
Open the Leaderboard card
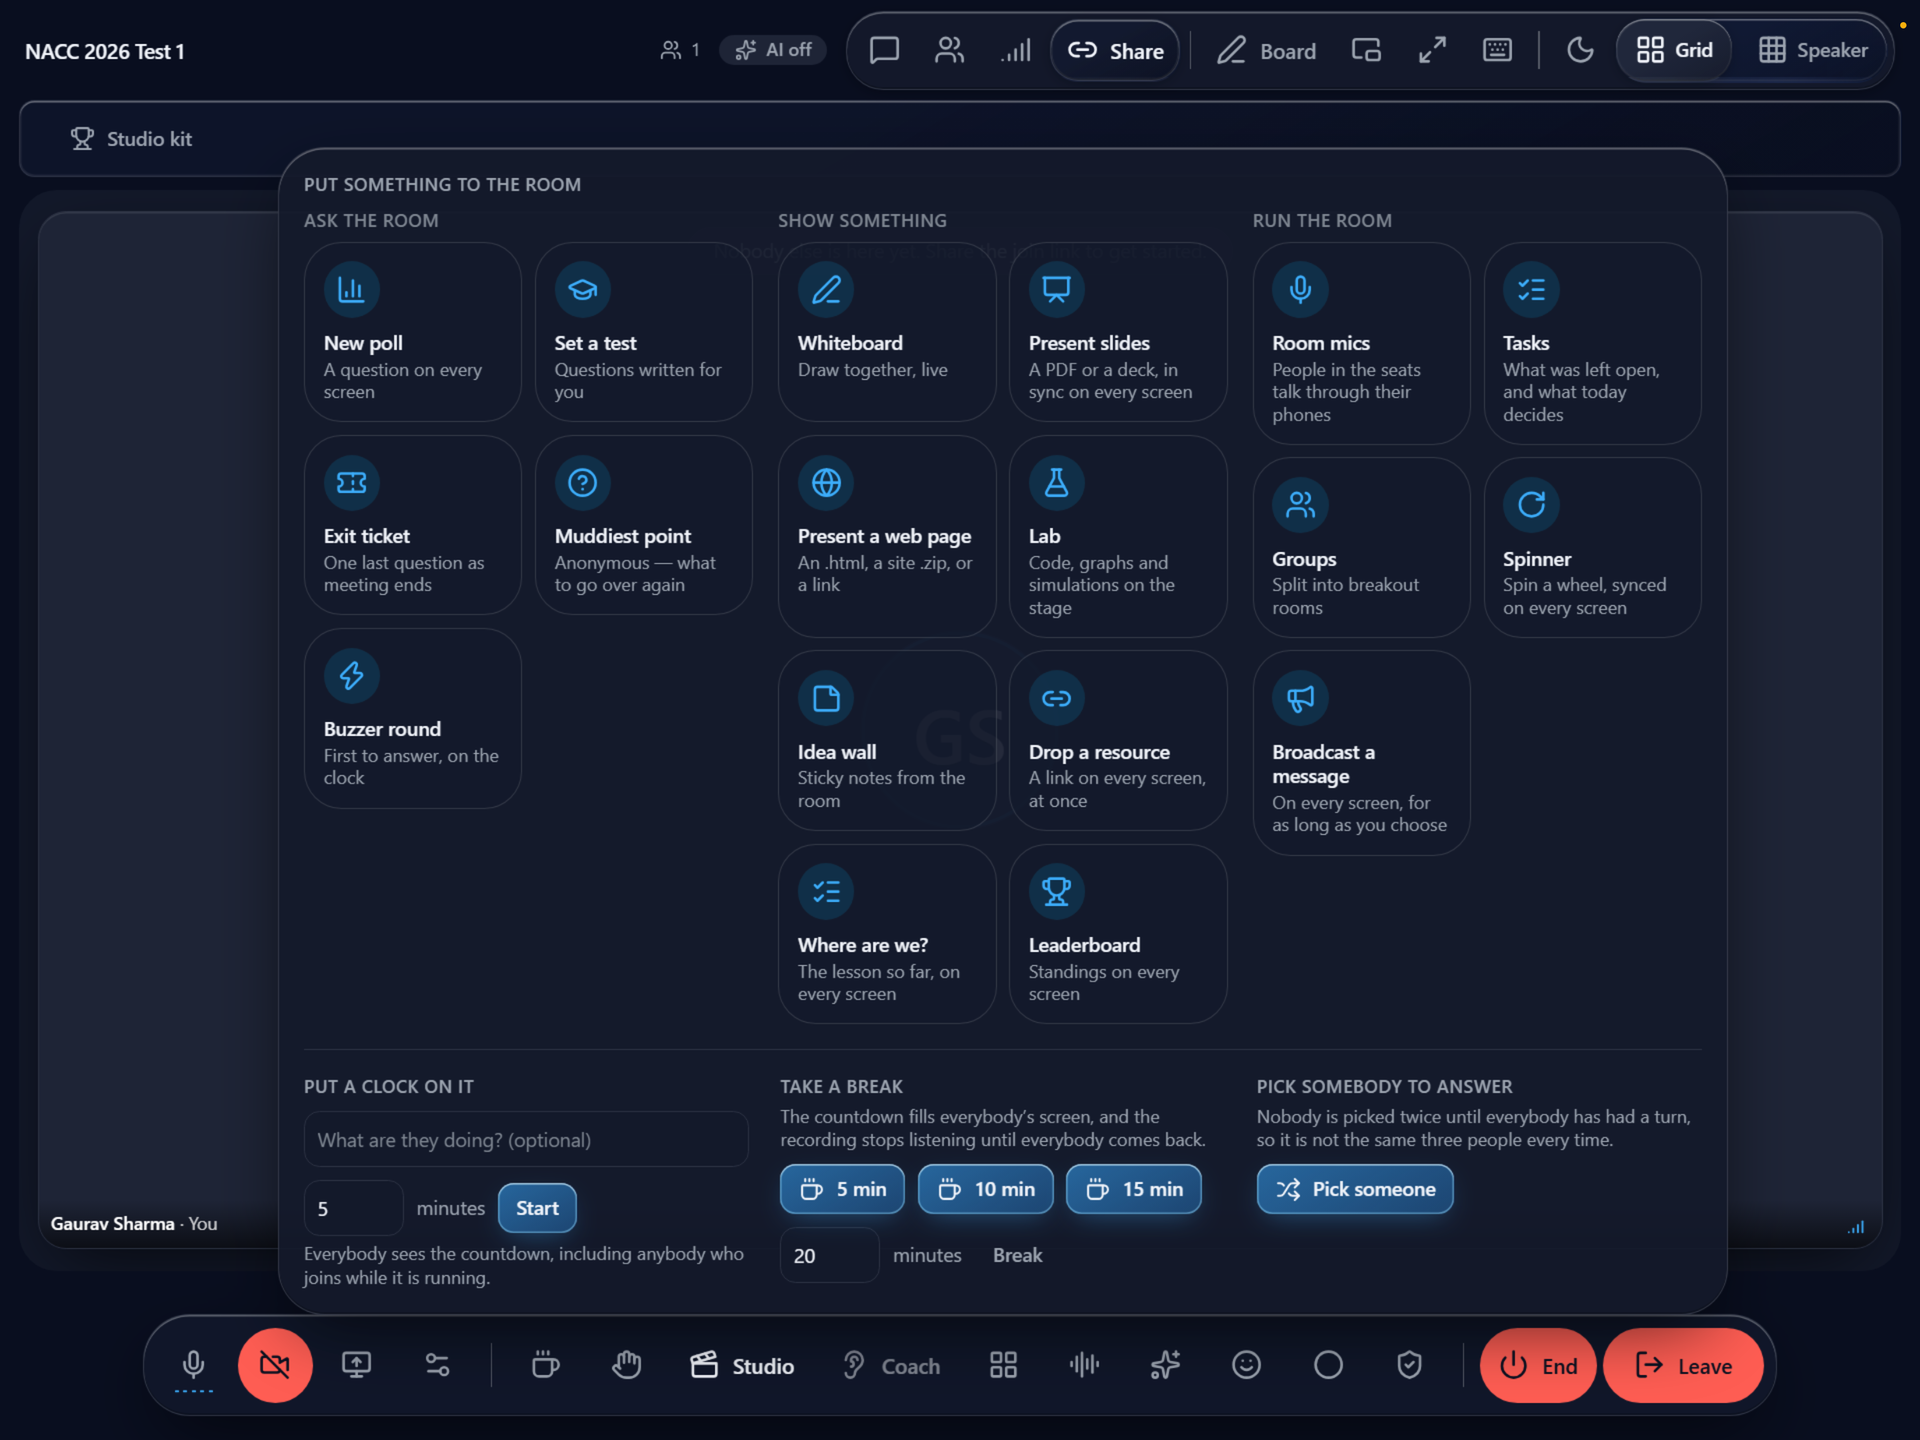coord(1118,934)
